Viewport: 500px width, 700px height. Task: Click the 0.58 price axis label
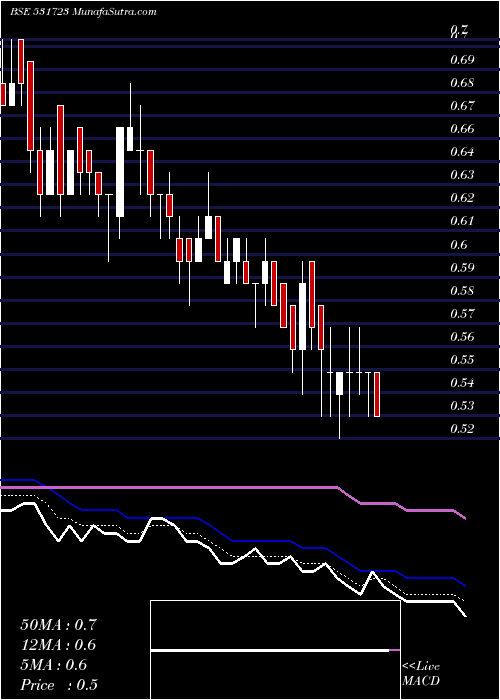pyautogui.click(x=462, y=291)
